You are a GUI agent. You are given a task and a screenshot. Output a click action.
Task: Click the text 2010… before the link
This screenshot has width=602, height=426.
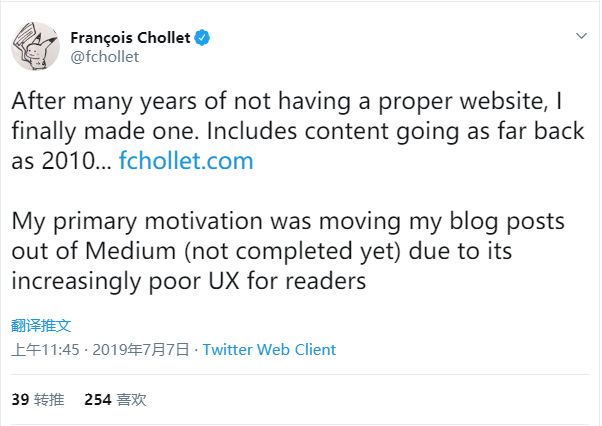point(77,160)
